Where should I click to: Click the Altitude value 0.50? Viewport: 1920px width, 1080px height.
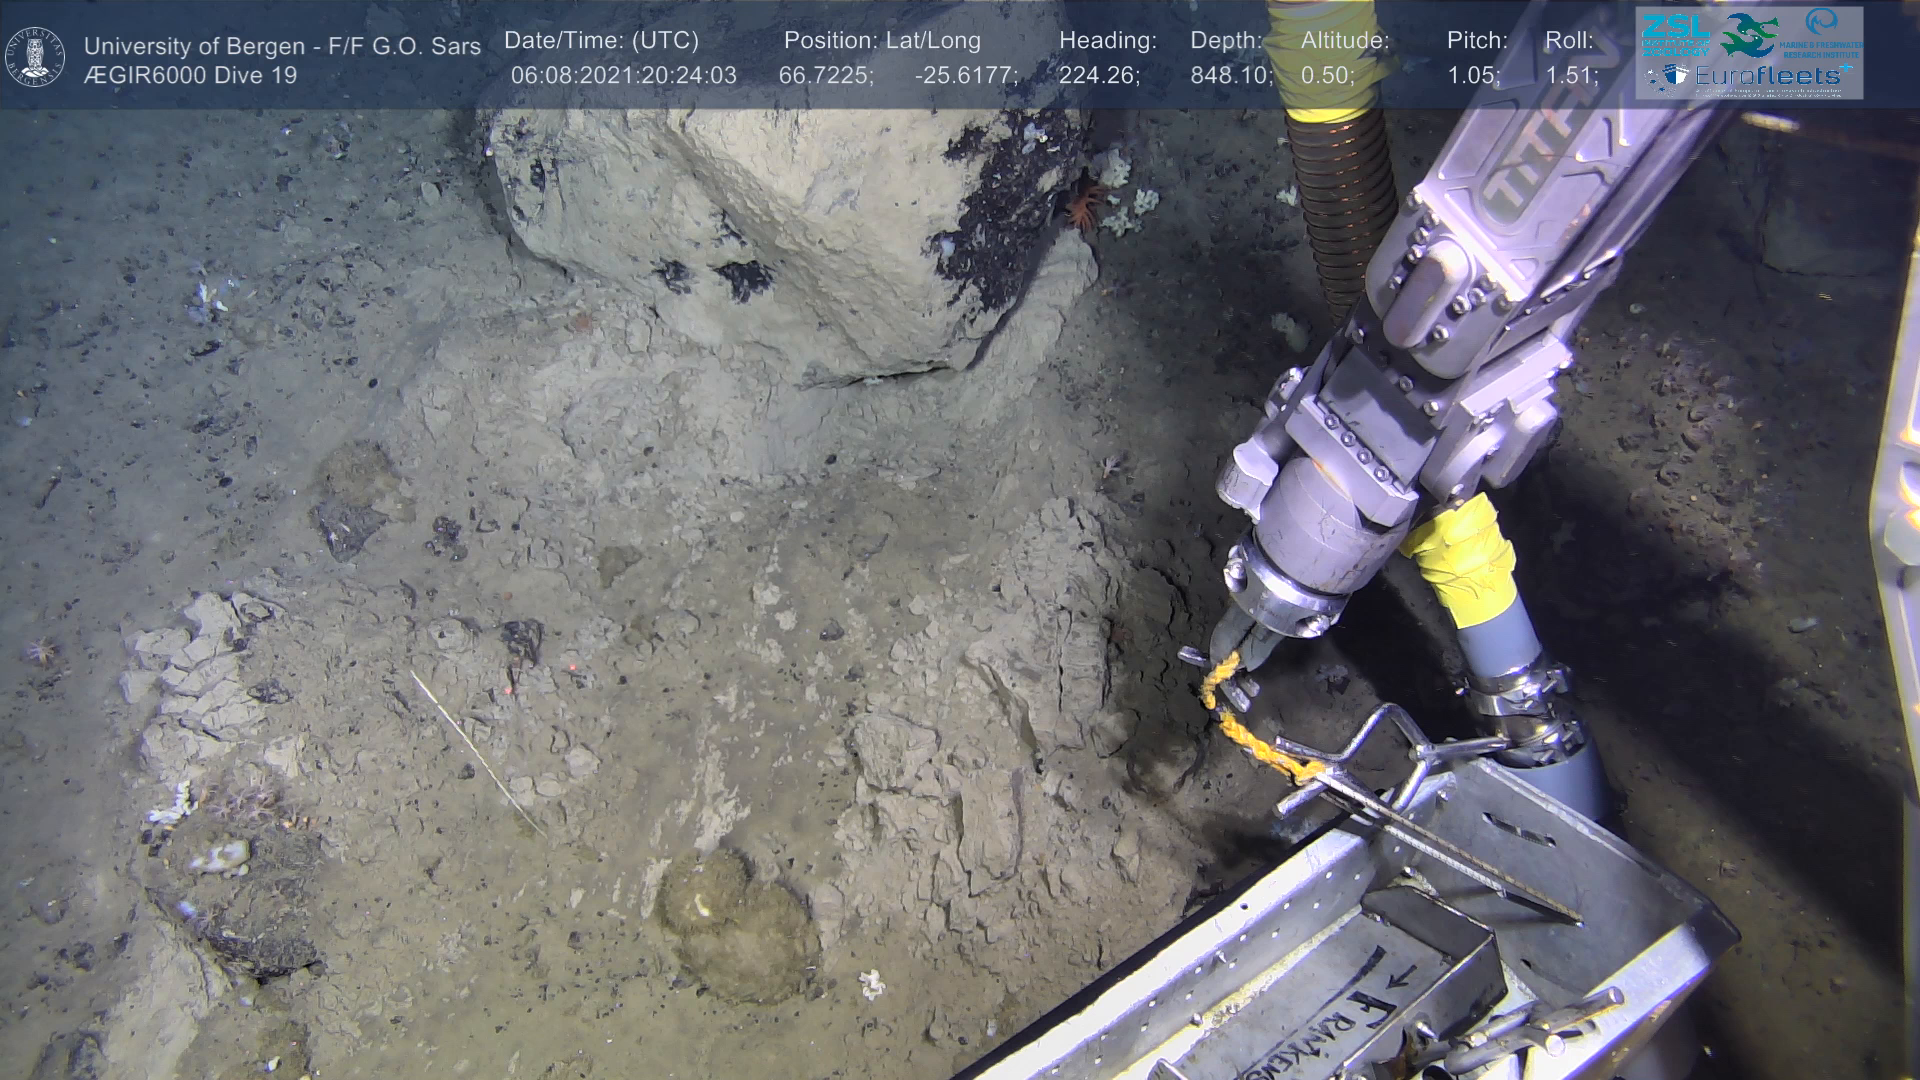(x=1327, y=76)
